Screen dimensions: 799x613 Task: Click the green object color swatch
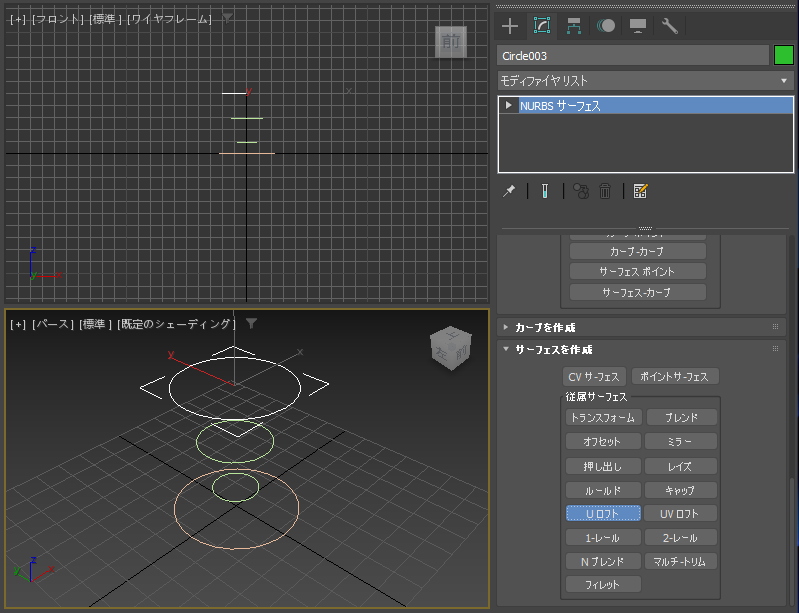(784, 55)
